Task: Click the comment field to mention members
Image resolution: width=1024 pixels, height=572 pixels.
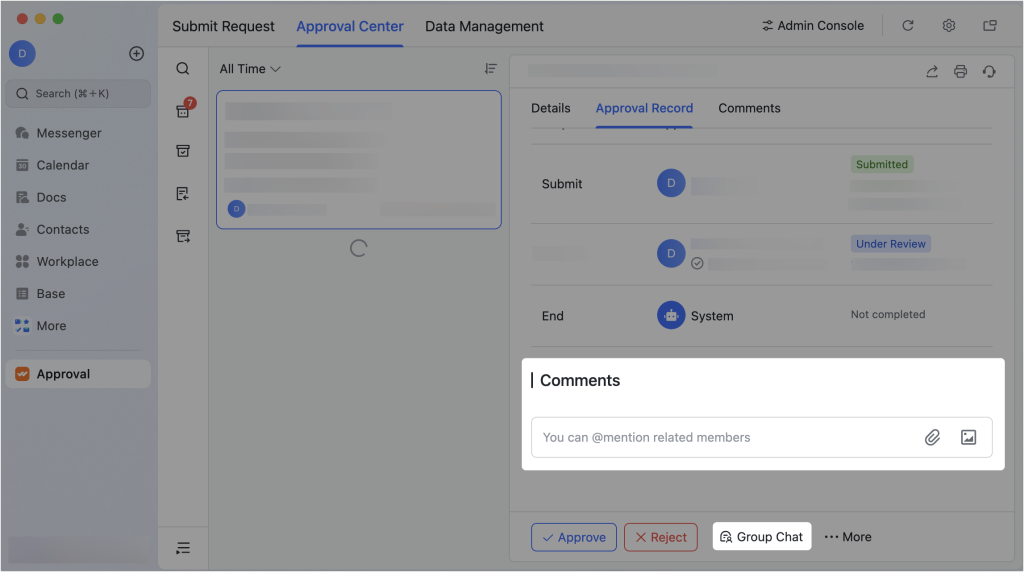Action: pos(720,437)
